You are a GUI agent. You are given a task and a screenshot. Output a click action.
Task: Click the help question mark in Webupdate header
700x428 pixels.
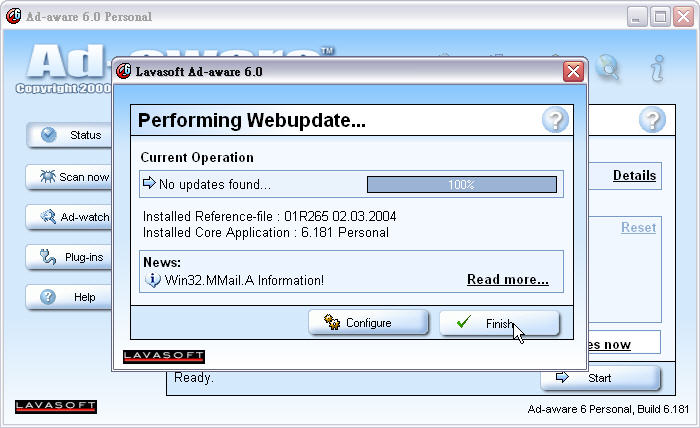[x=555, y=120]
